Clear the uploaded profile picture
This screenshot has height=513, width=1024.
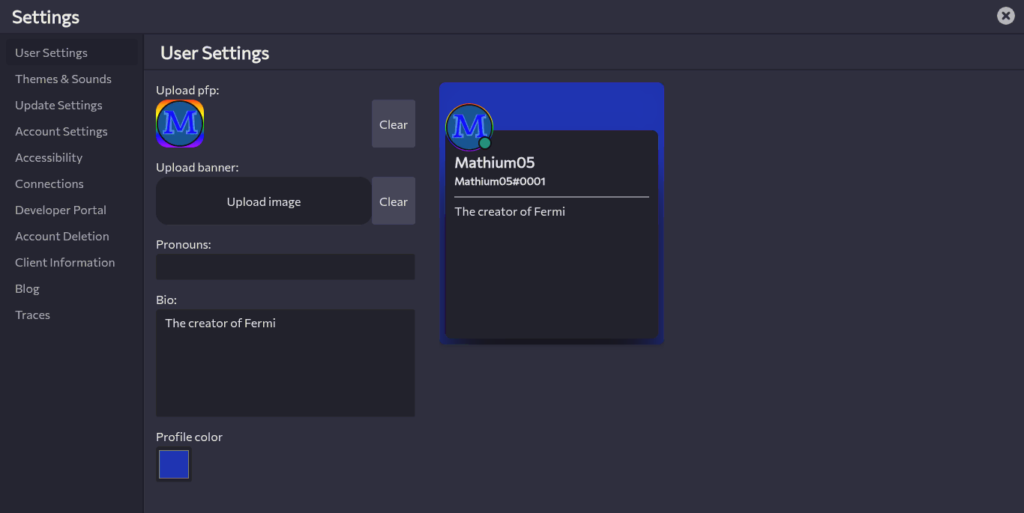tap(393, 125)
